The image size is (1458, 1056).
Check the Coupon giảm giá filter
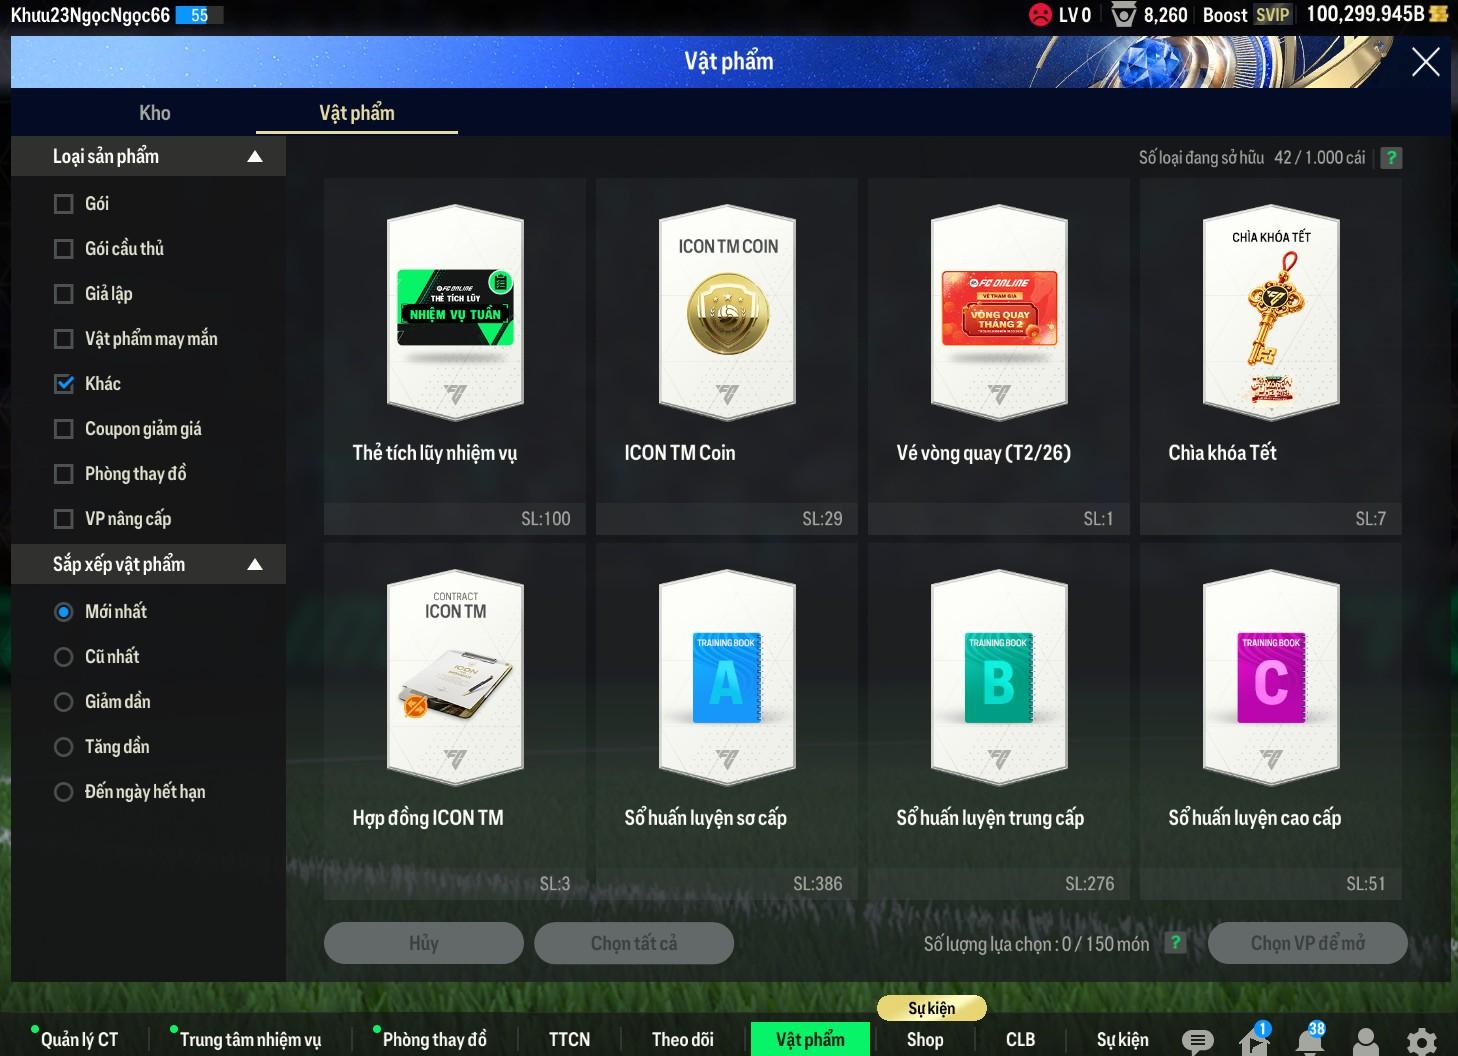64,429
